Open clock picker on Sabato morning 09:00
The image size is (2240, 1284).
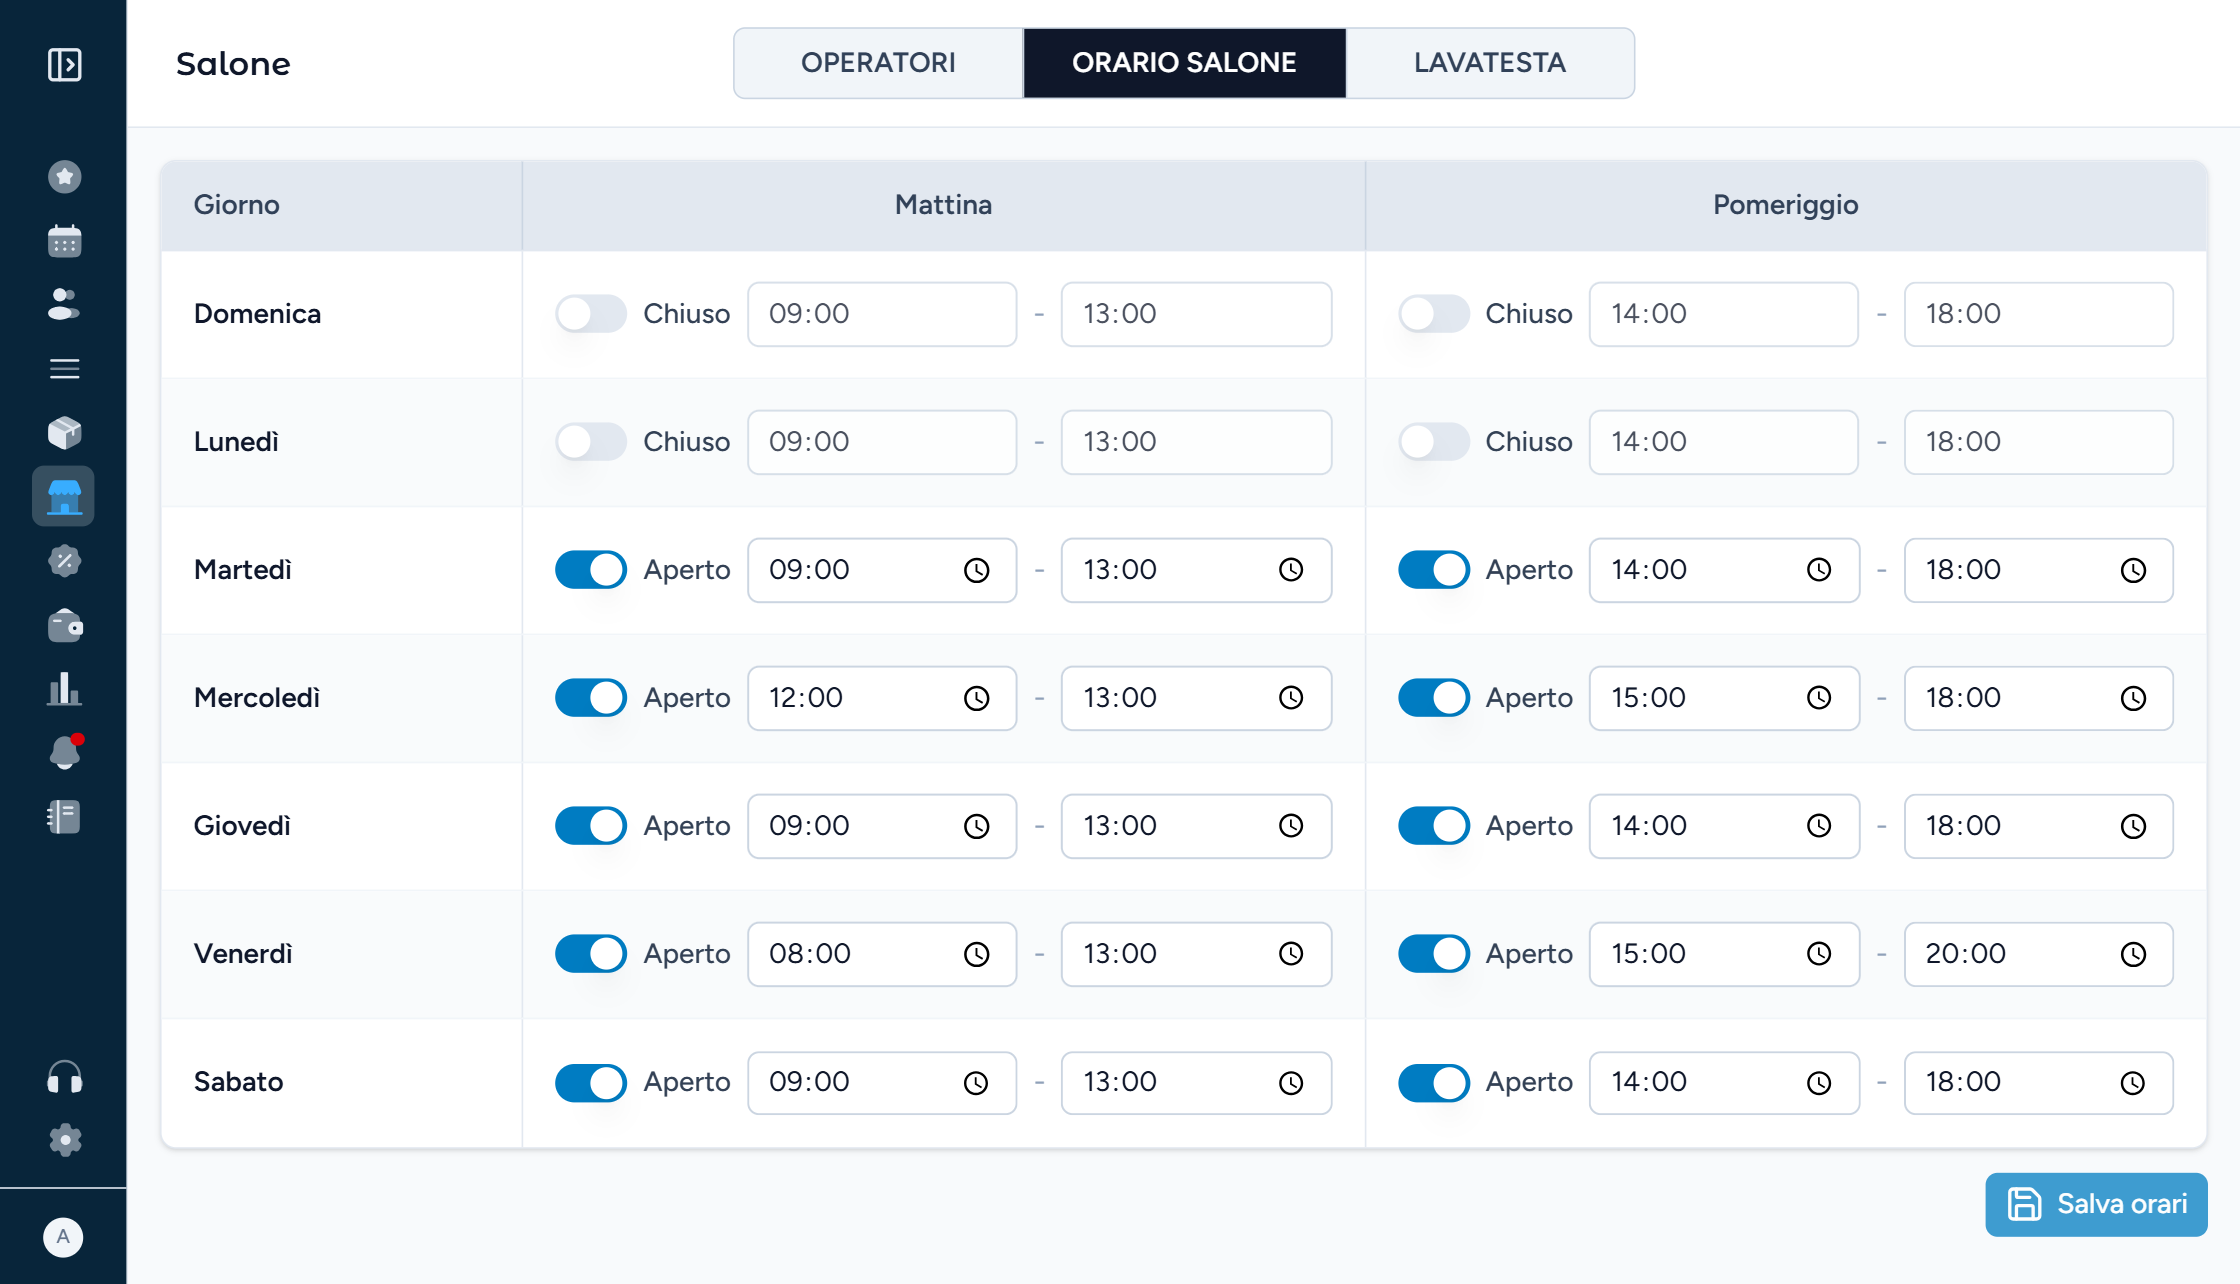click(977, 1082)
